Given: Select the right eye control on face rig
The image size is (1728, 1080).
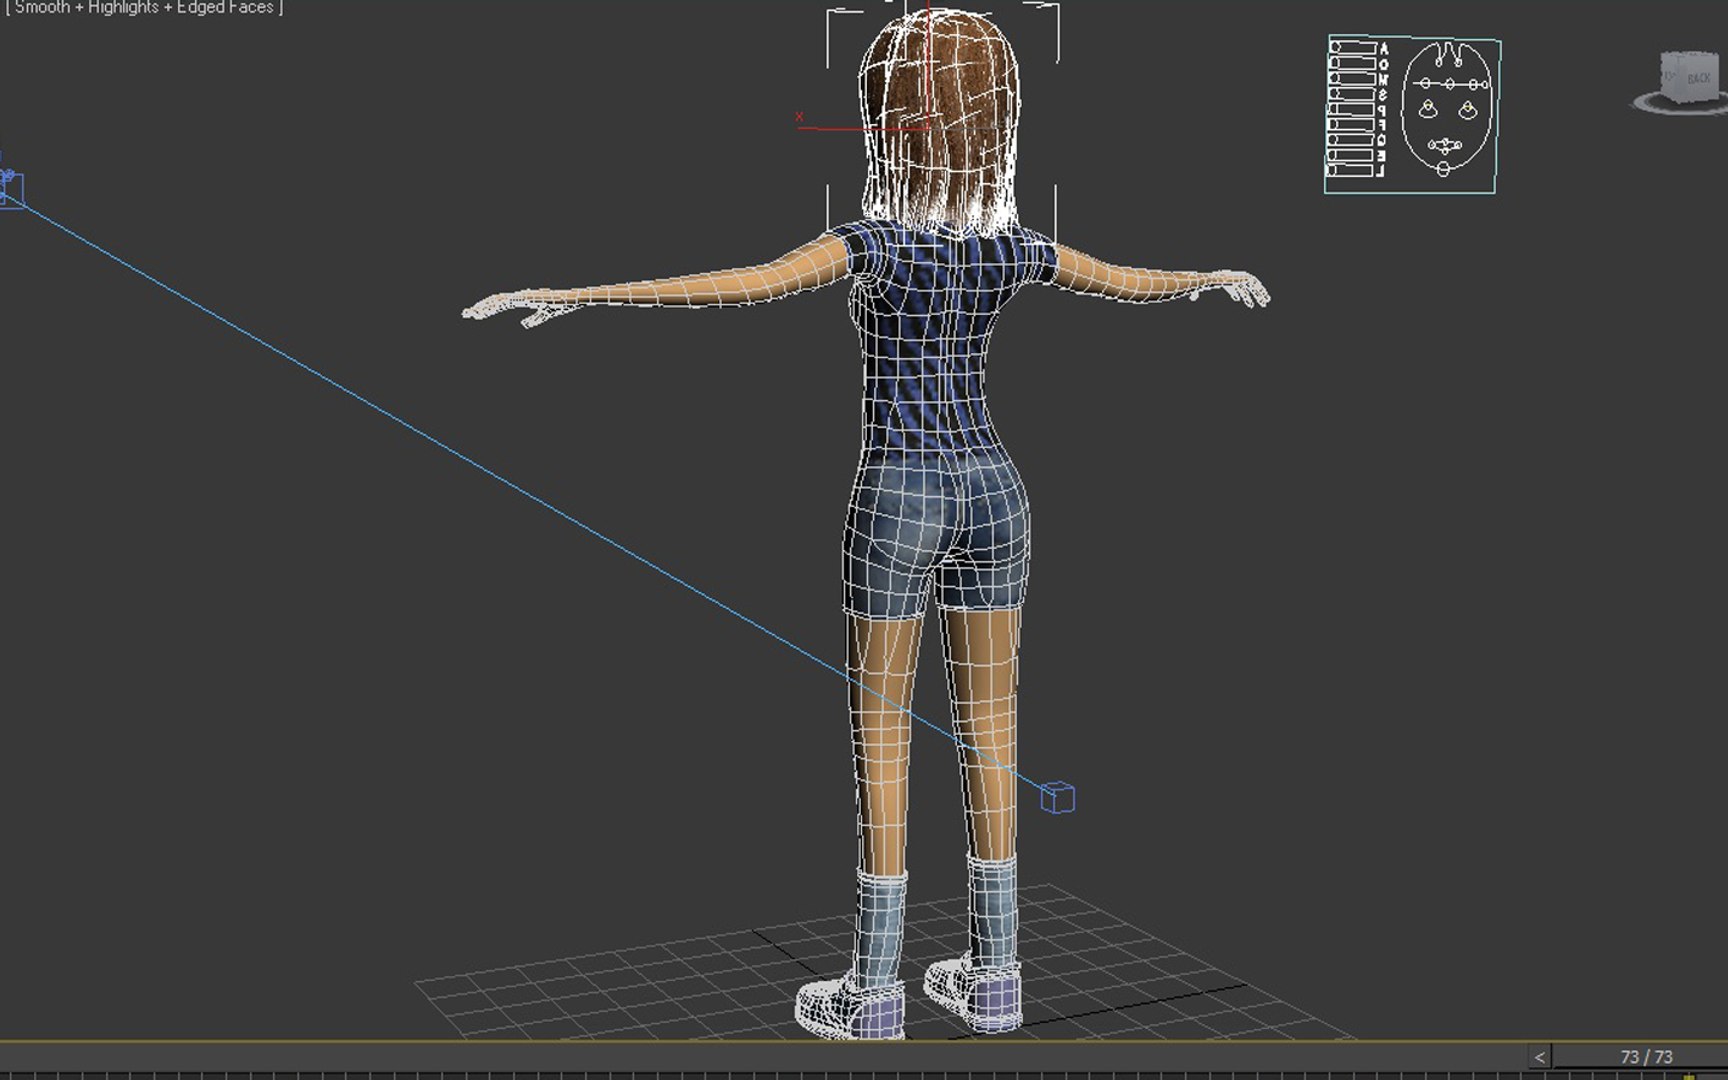Looking at the screenshot, I should [x=1468, y=110].
